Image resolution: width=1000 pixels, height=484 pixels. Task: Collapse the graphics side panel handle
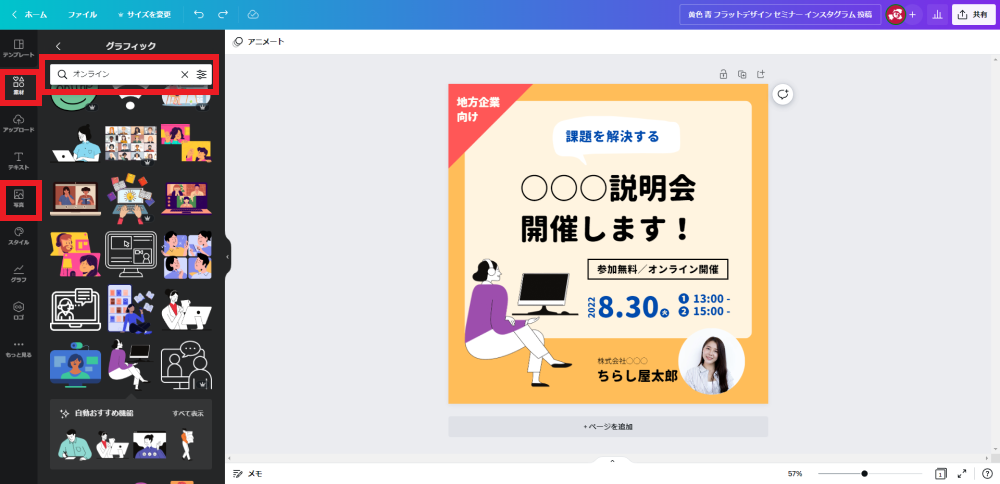pyautogui.click(x=228, y=256)
